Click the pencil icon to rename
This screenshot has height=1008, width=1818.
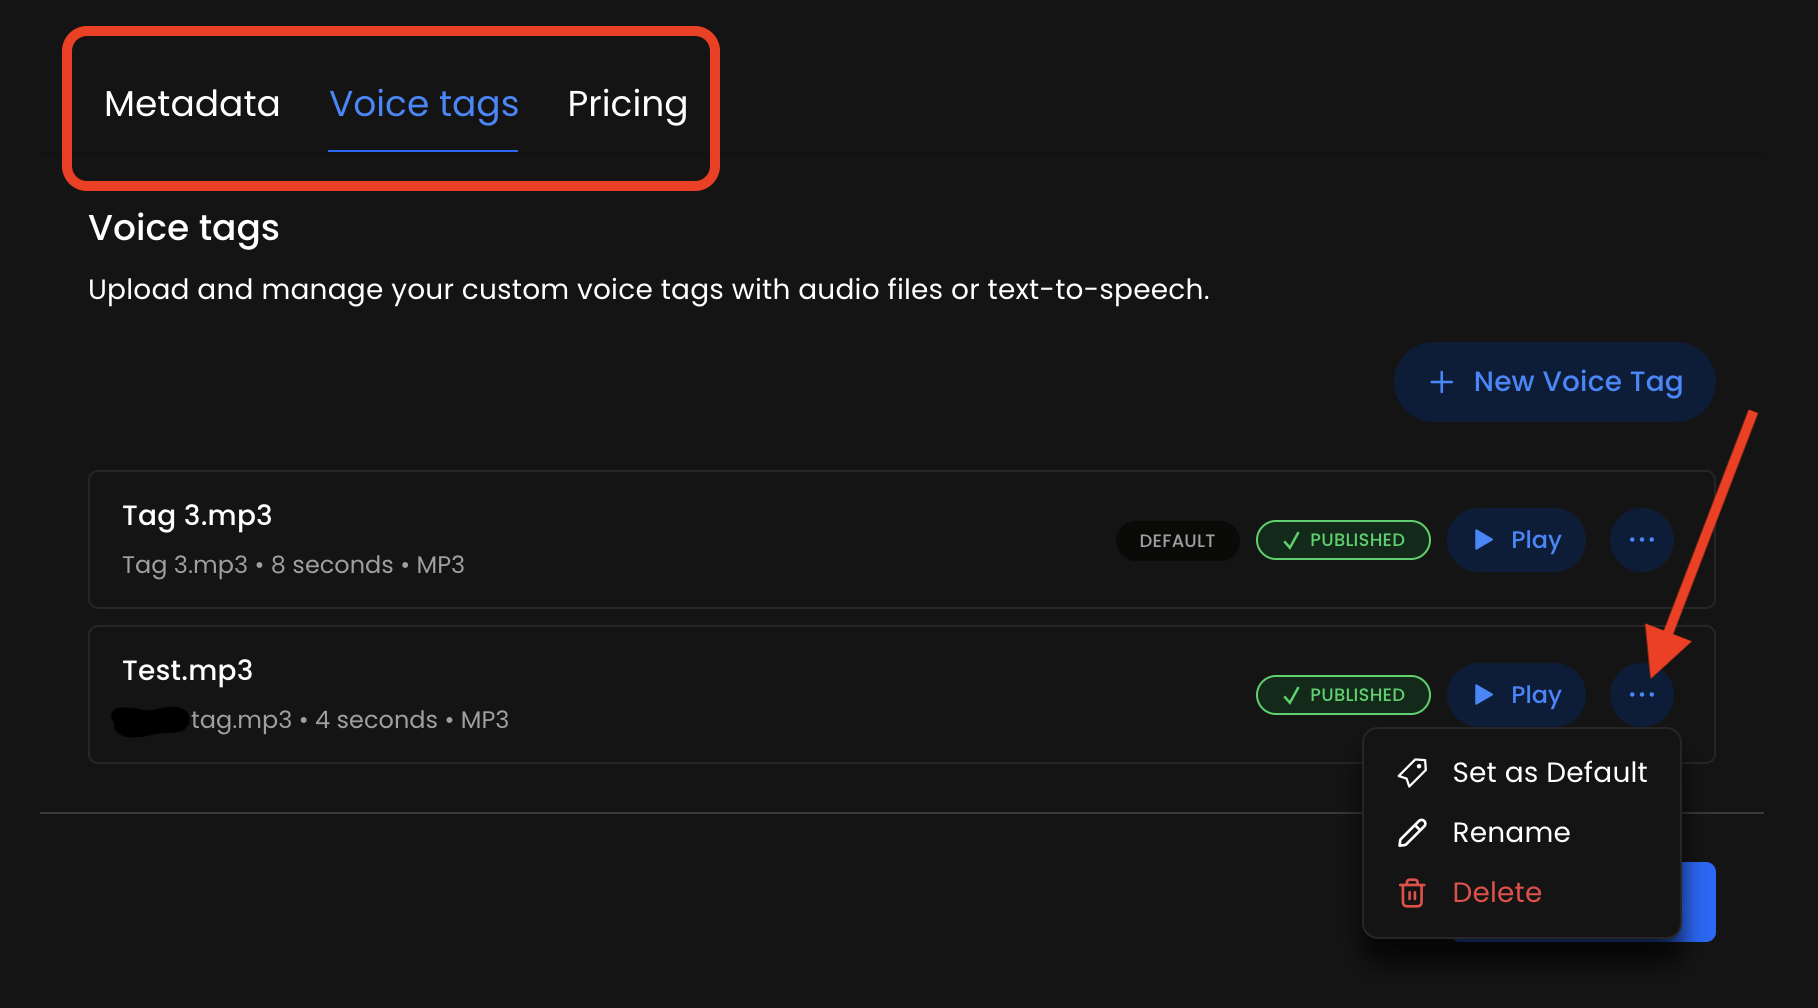coord(1412,833)
